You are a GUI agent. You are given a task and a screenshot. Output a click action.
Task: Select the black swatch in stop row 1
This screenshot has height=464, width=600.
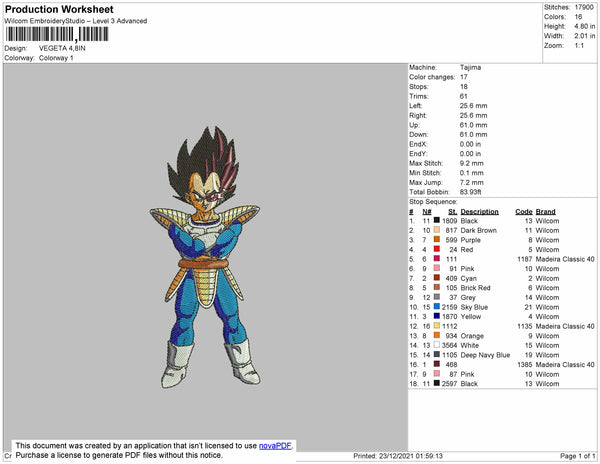[437, 220]
